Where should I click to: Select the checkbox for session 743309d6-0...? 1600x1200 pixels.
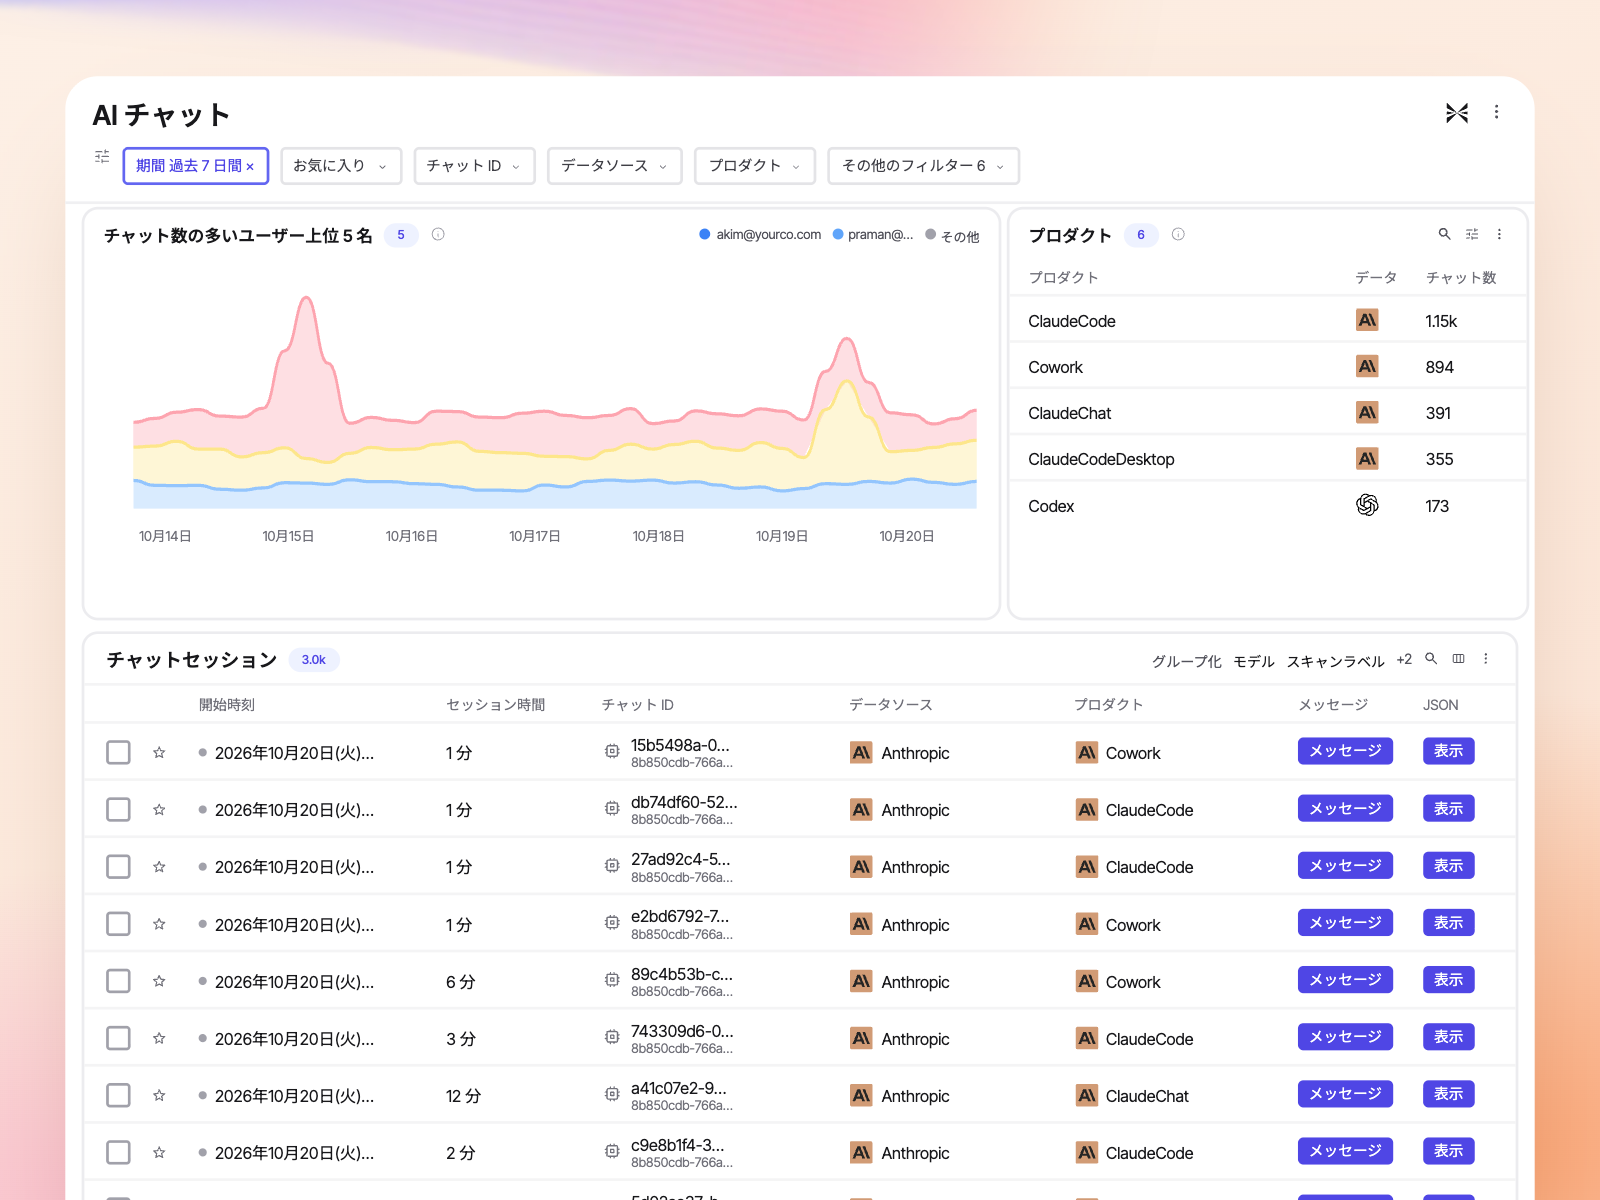pos(118,1038)
